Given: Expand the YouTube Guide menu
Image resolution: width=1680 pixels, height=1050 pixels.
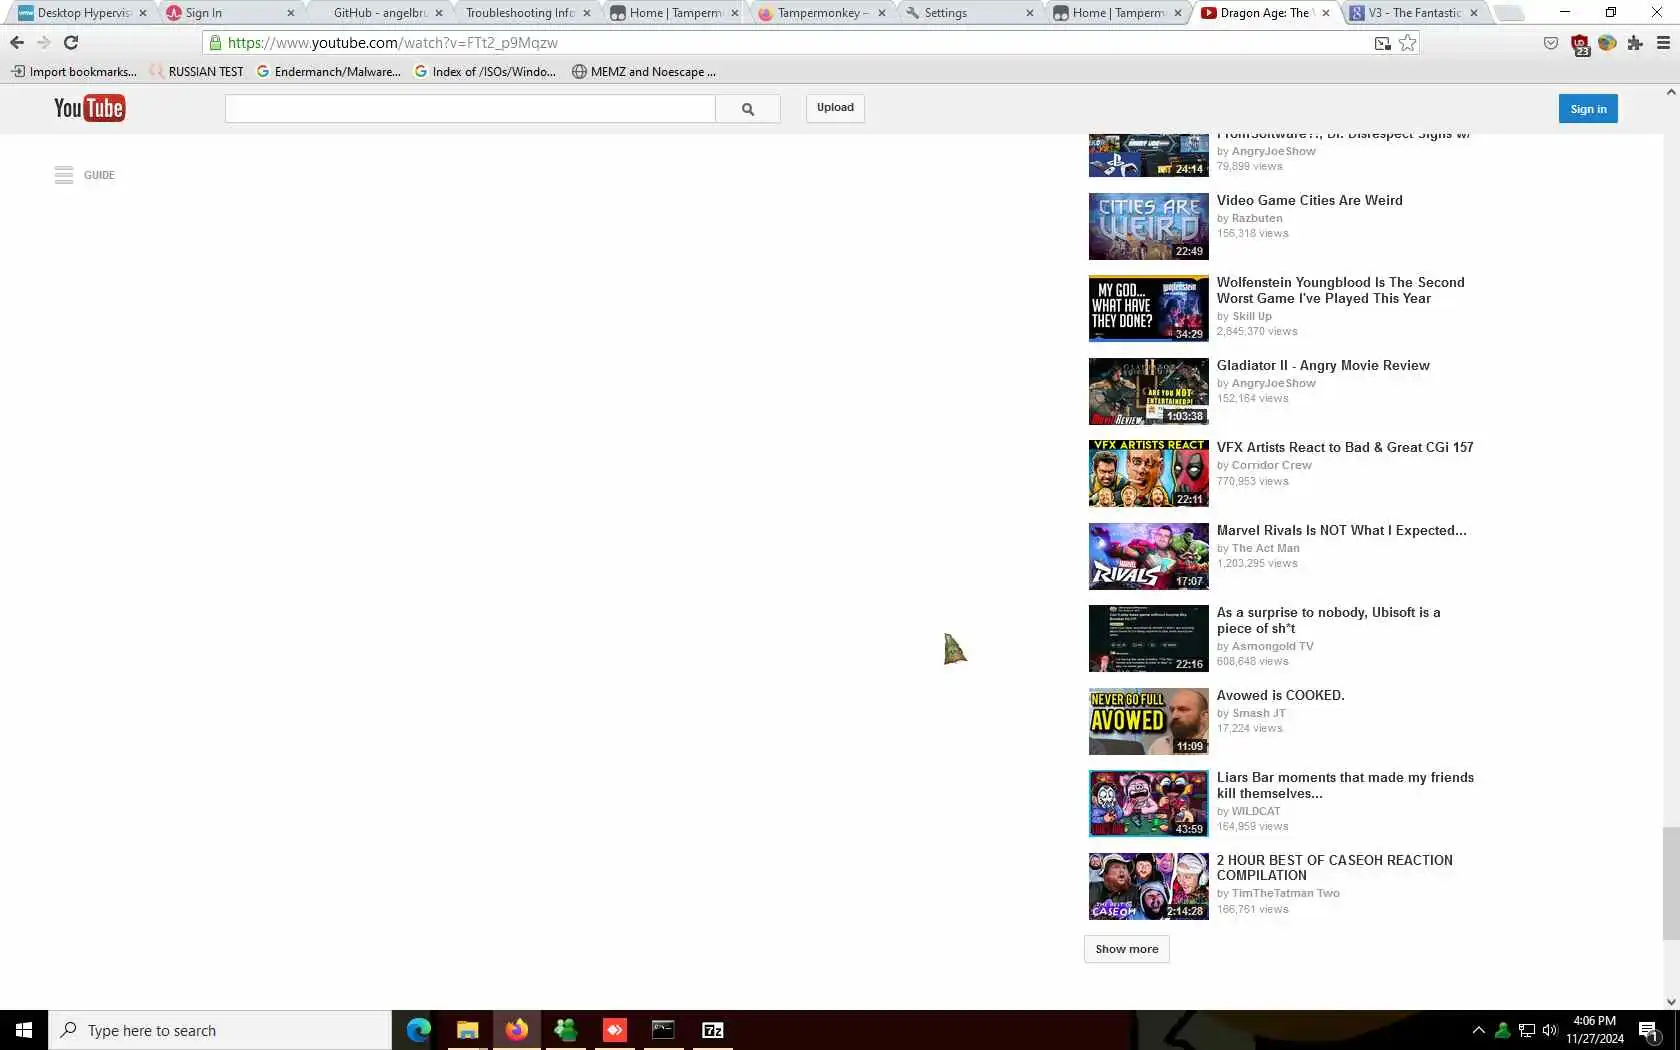Looking at the screenshot, I should 85,175.
